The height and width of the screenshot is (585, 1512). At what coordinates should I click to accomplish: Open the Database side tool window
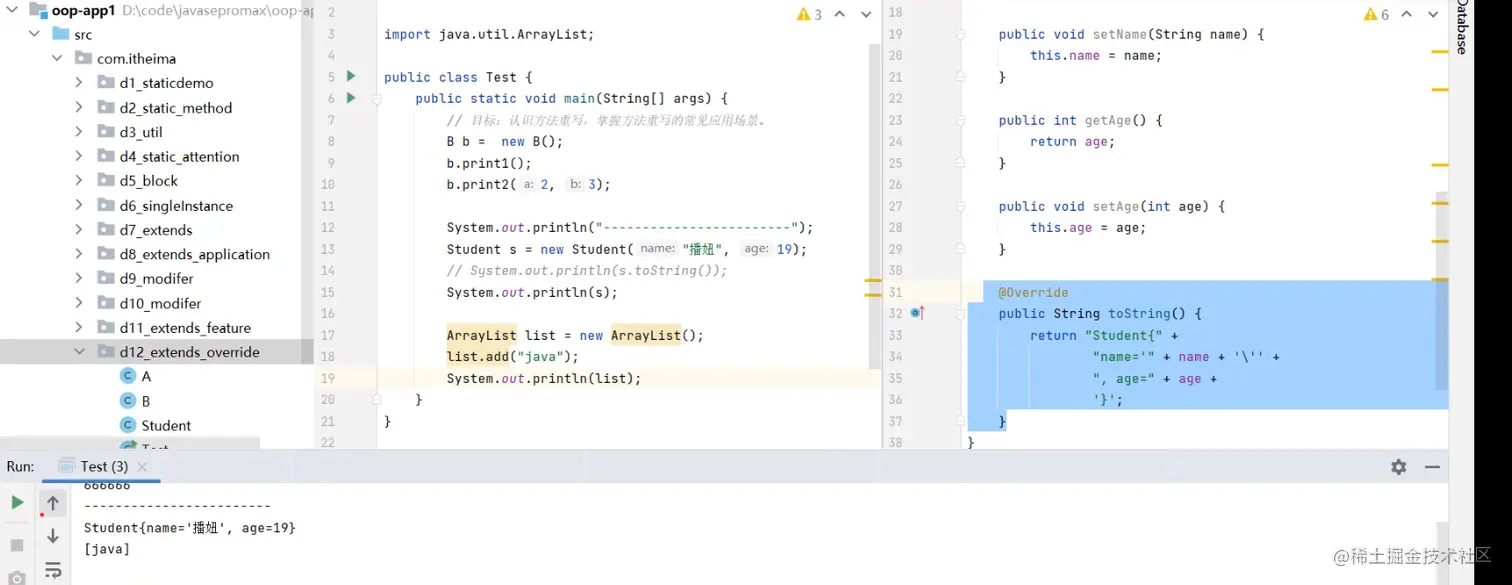[x=1462, y=28]
